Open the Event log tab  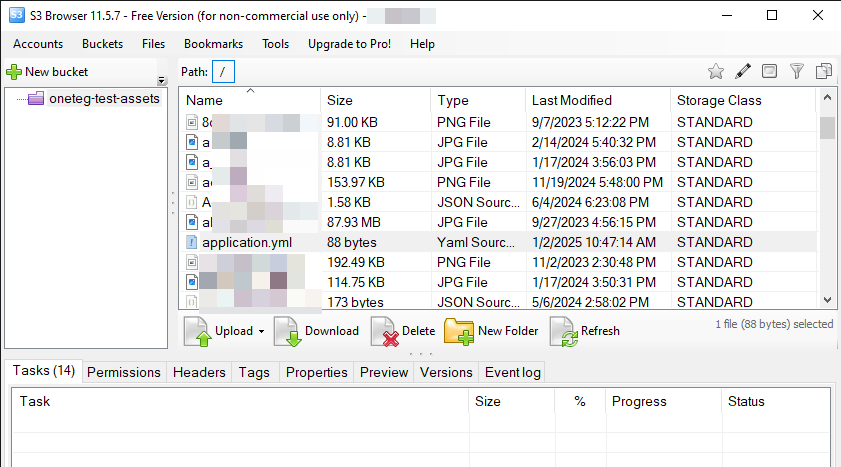[513, 372]
